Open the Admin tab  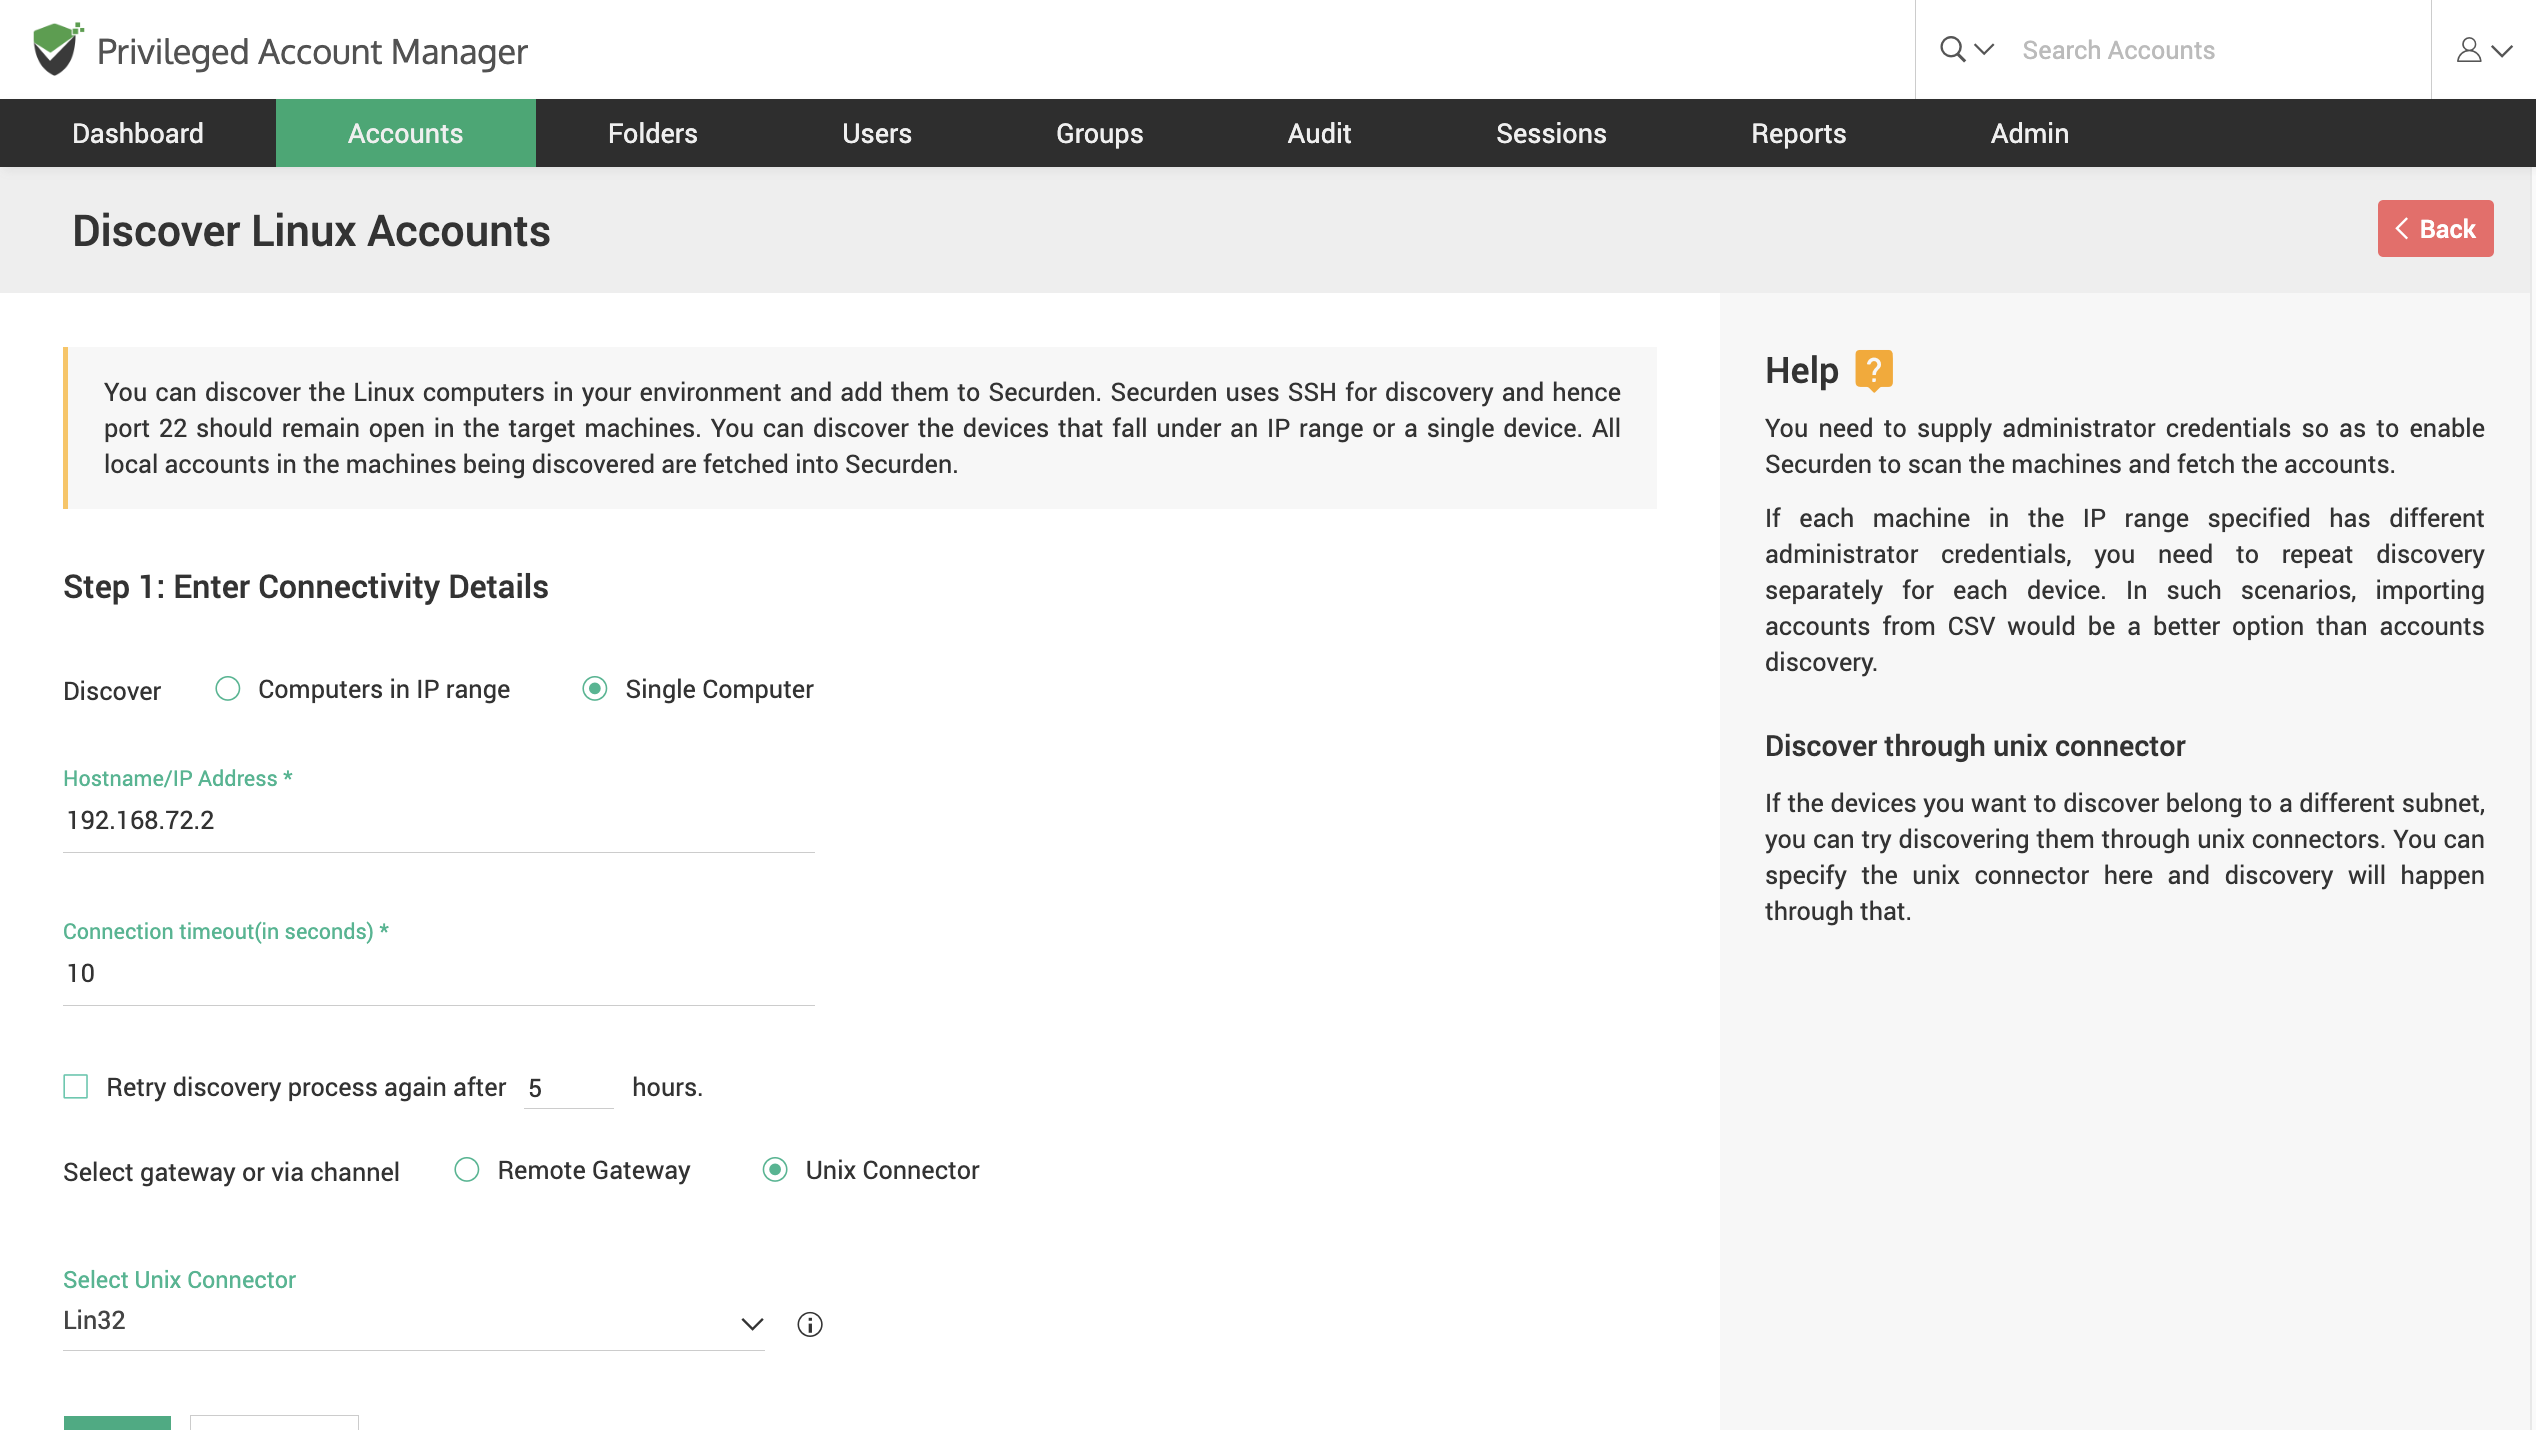2030,133
